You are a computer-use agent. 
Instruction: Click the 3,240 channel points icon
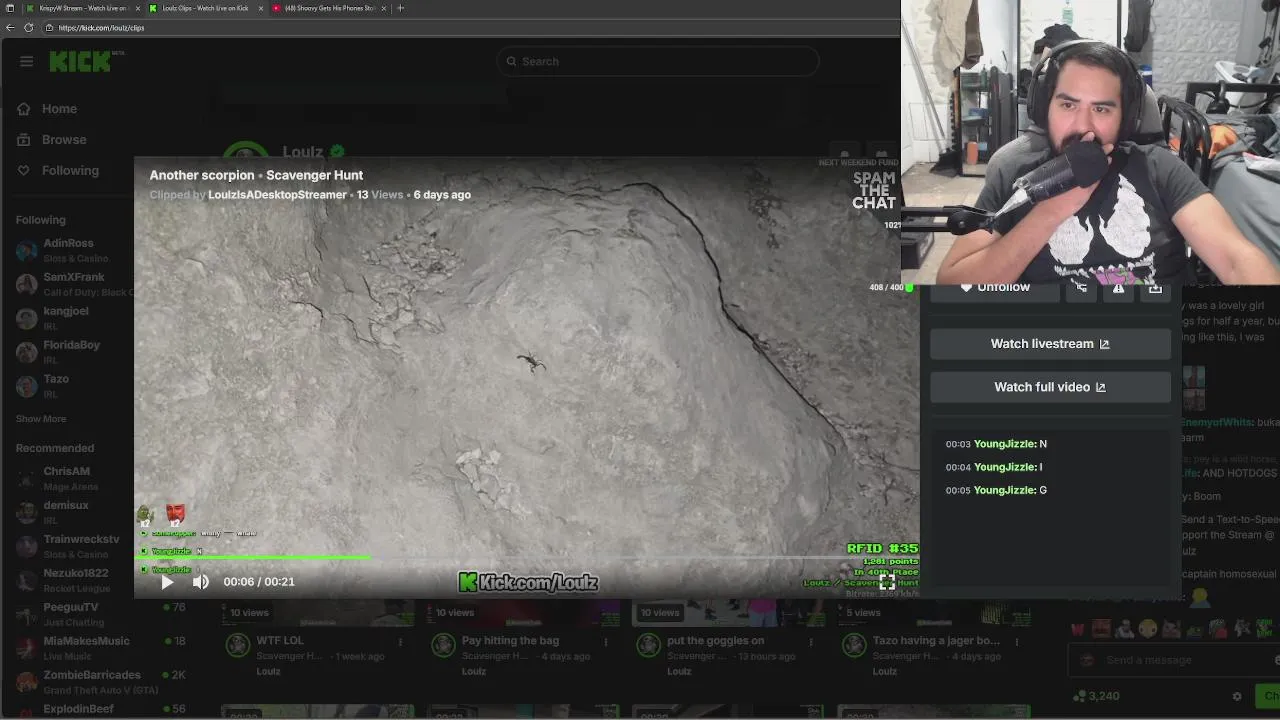pyautogui.click(x=1079, y=696)
